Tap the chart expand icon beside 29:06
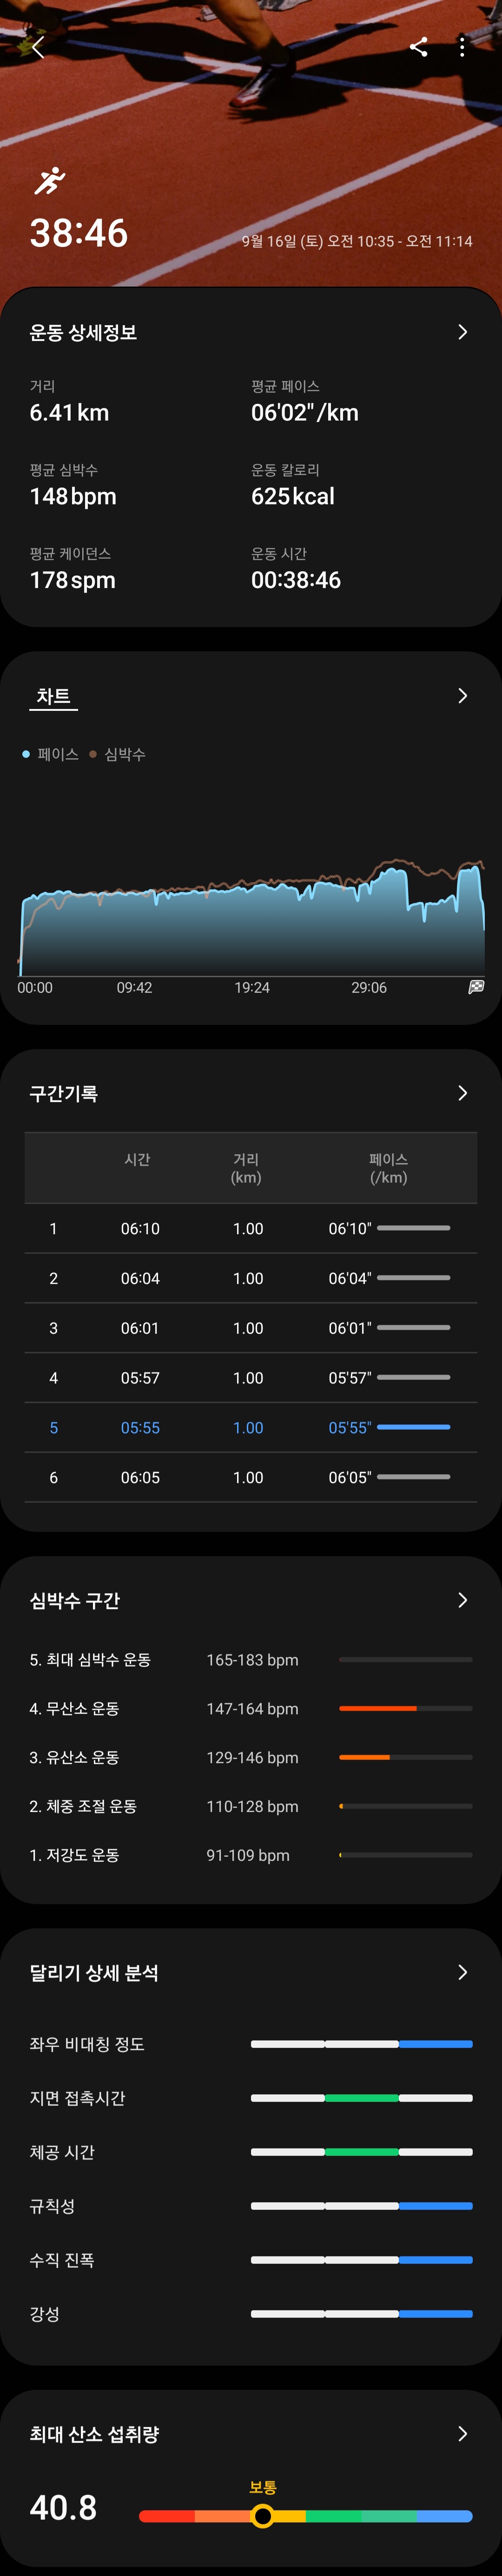 (476, 987)
